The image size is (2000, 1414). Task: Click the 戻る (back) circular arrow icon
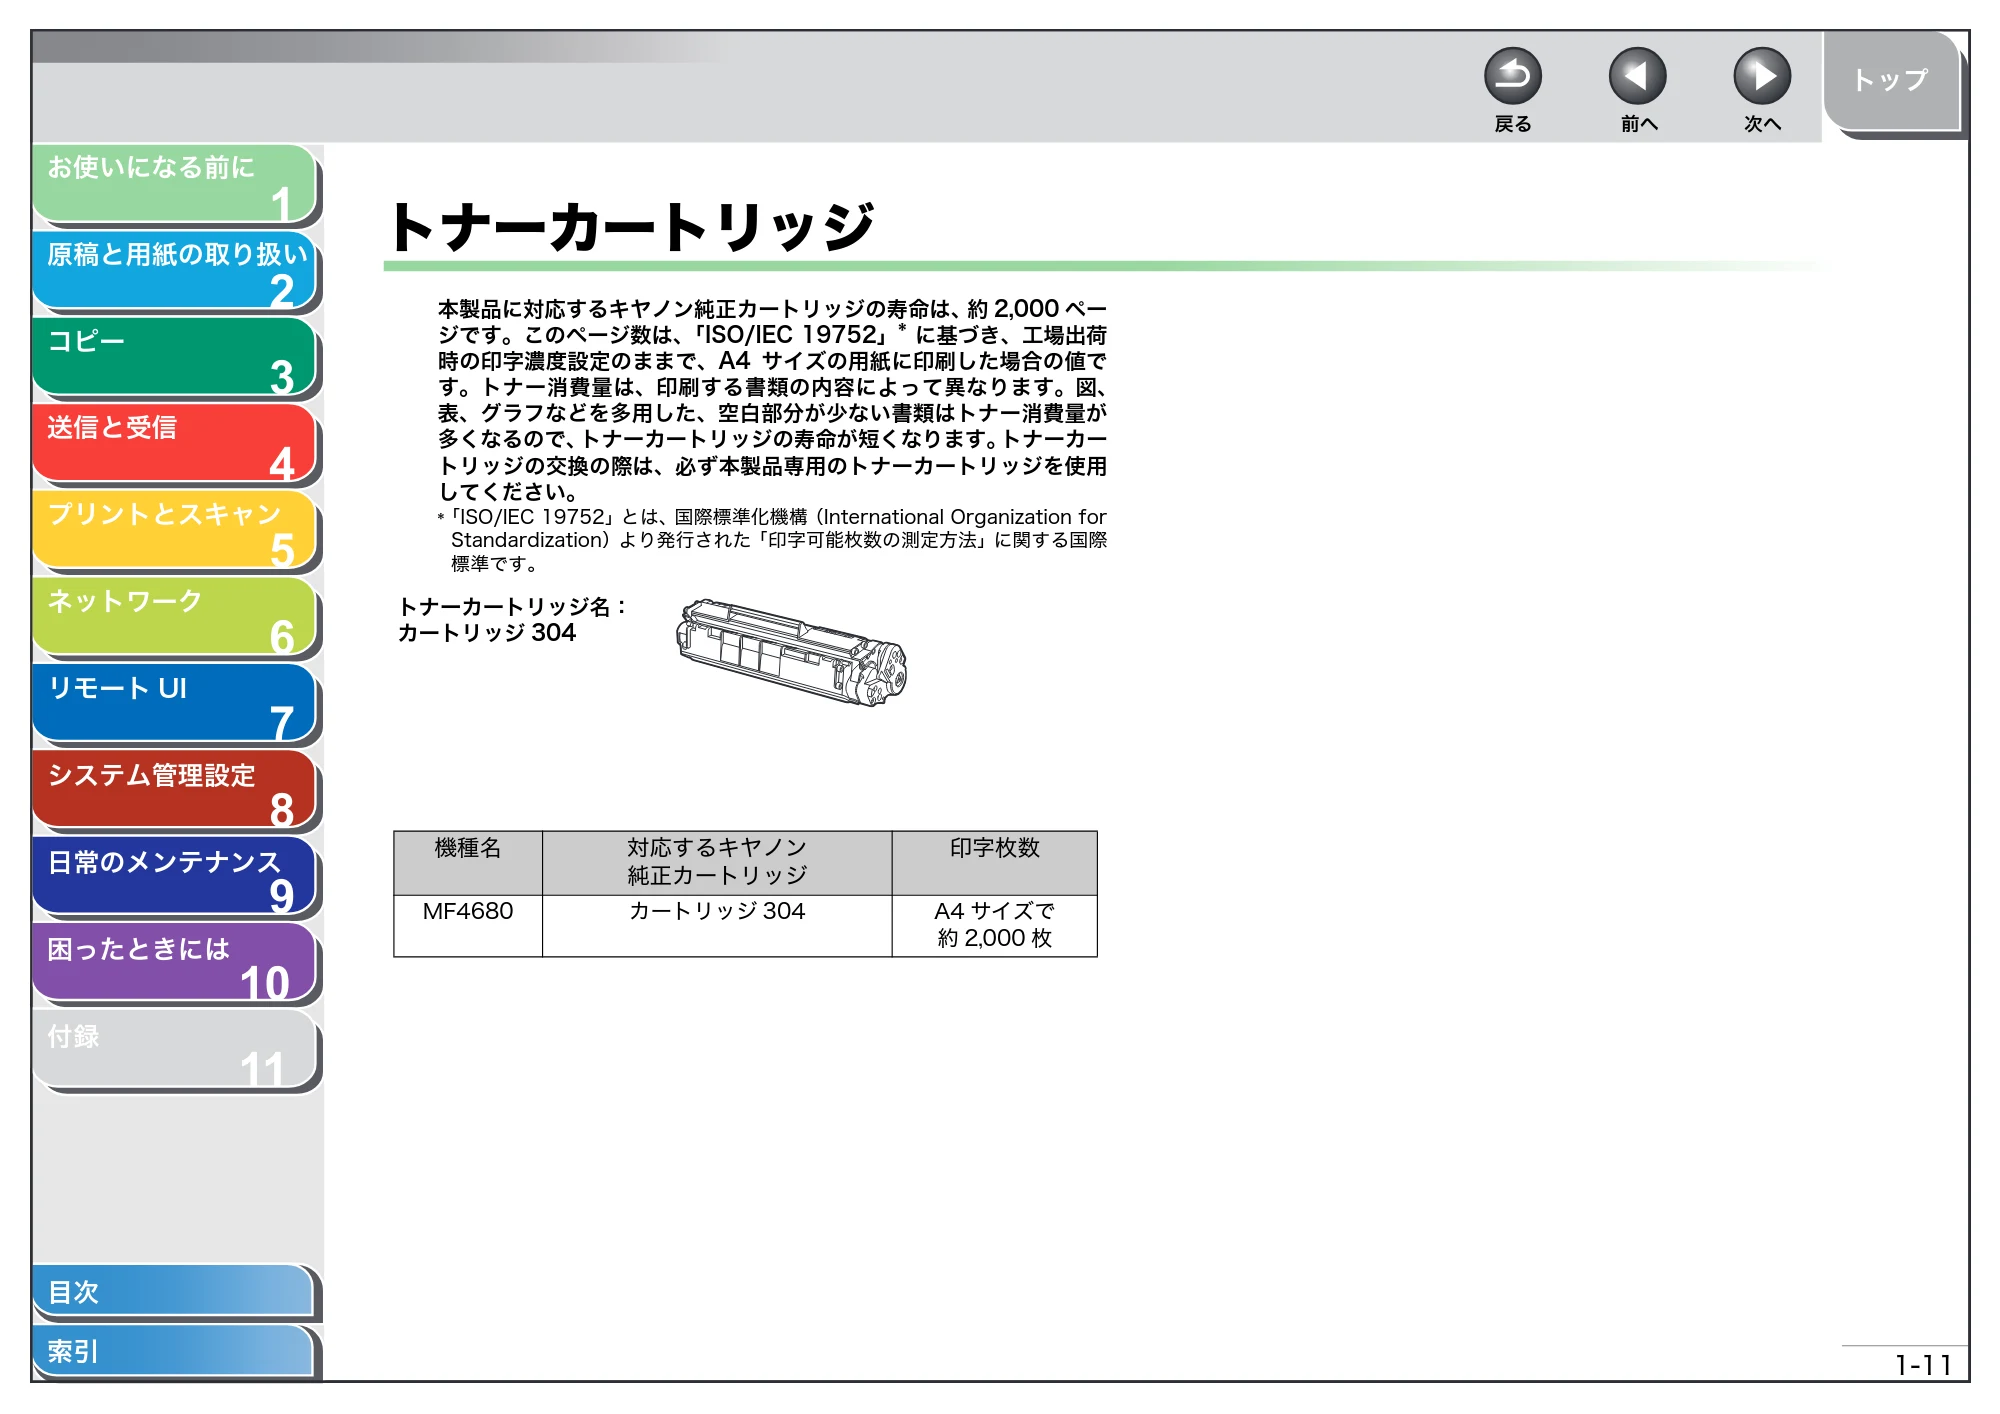(1512, 77)
